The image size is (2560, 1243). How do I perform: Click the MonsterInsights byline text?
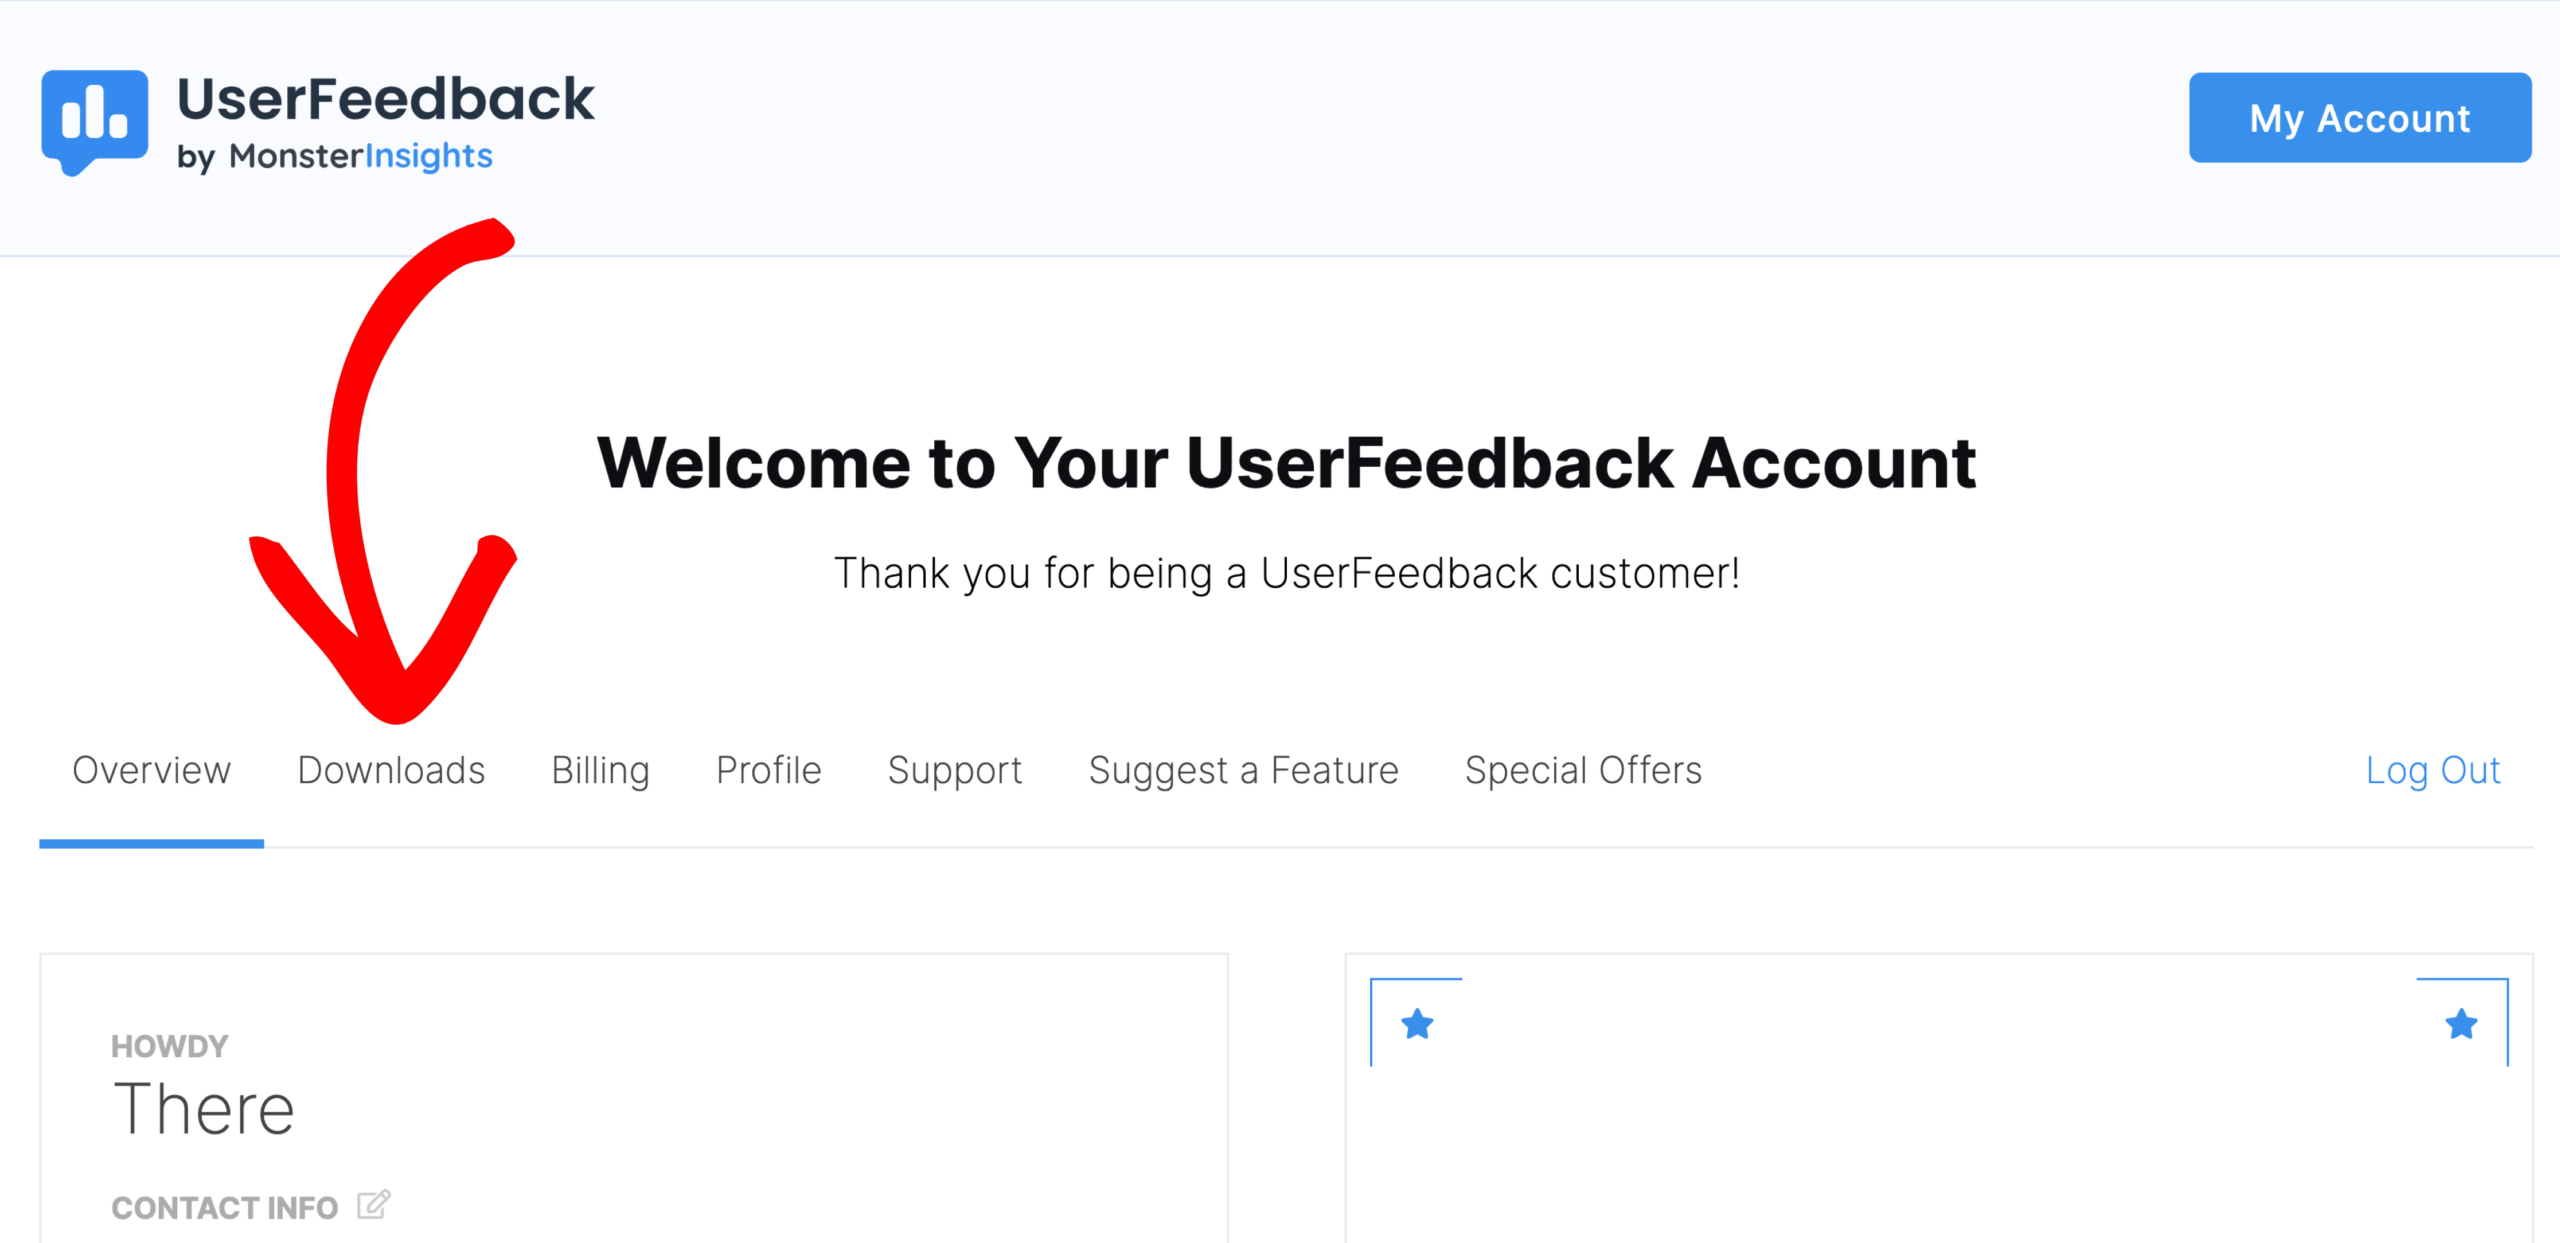(x=335, y=156)
